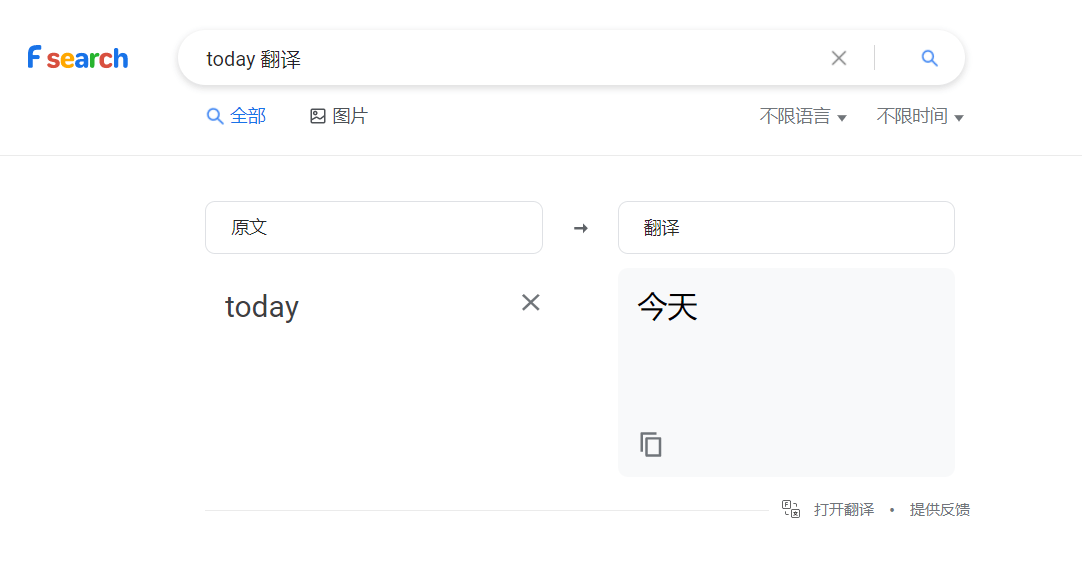Clear the search box with X icon

[838, 58]
